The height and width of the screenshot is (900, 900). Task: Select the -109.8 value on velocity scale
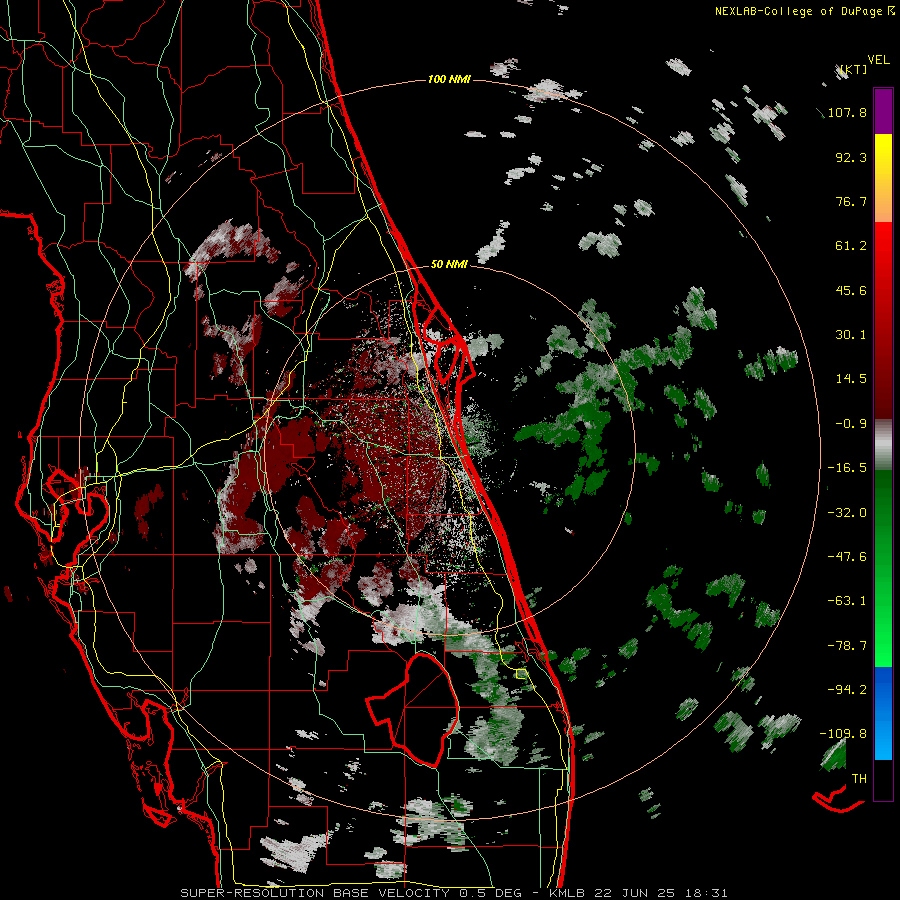(843, 734)
